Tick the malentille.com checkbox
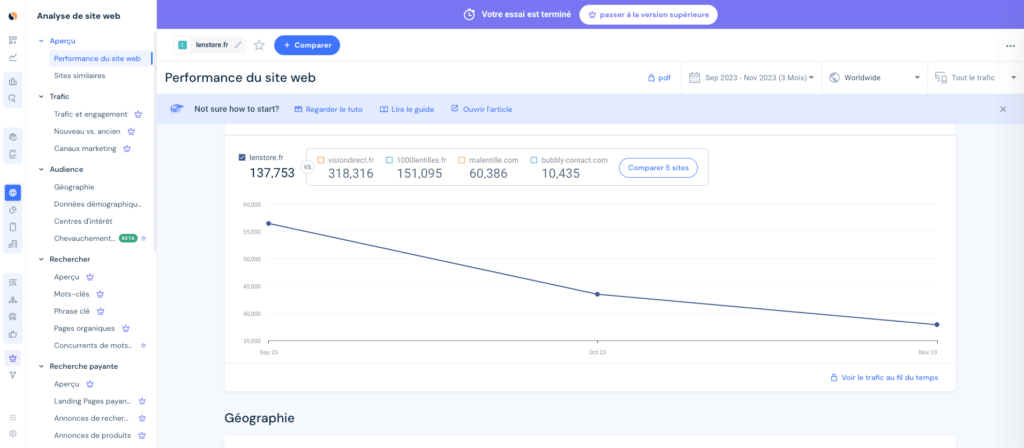This screenshot has height=448, width=1024. 462,159
